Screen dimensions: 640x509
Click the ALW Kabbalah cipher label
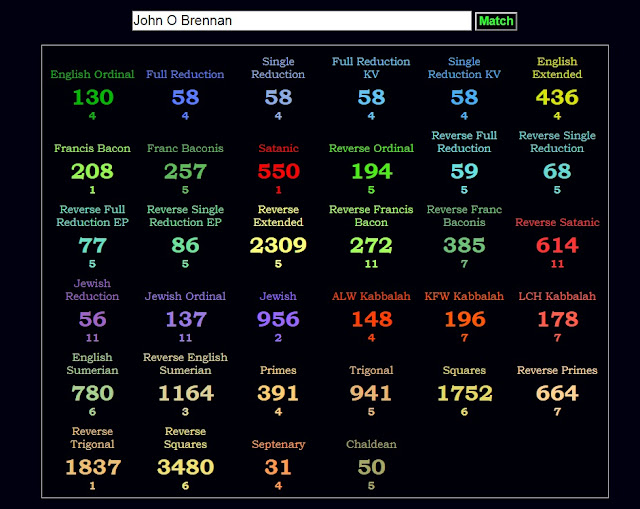pos(371,296)
